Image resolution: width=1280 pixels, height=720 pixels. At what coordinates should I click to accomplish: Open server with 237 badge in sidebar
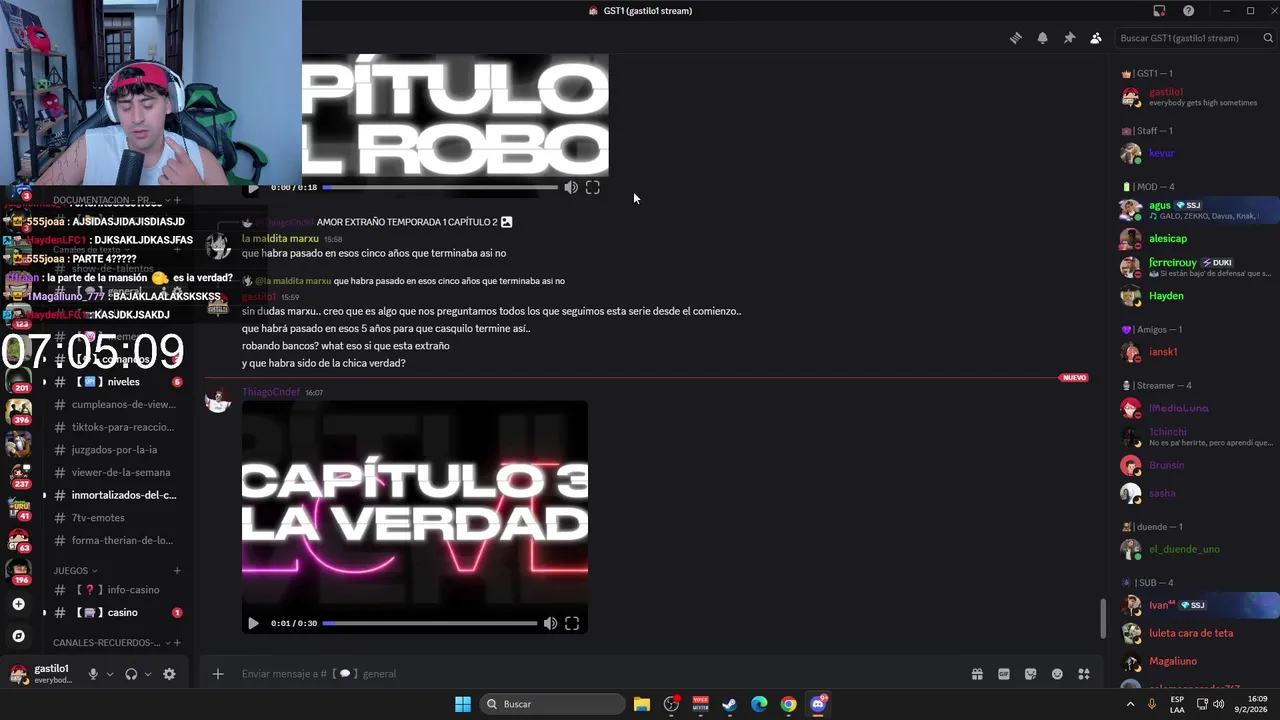[18, 475]
